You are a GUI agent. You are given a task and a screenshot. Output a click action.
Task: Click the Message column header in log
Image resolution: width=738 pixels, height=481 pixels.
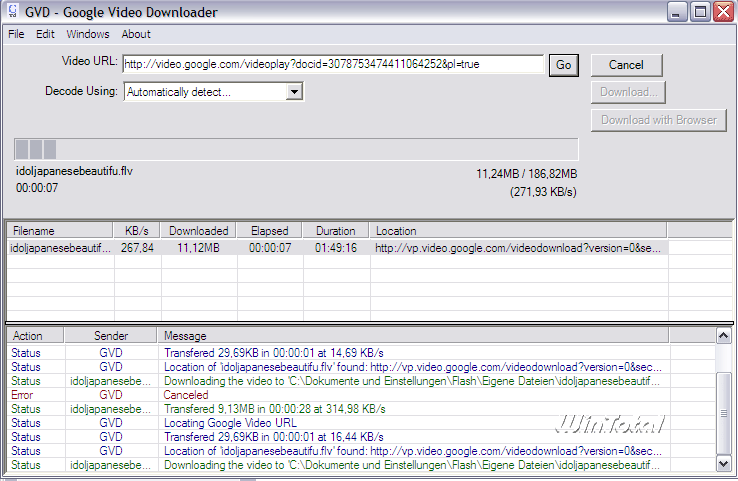pos(413,336)
